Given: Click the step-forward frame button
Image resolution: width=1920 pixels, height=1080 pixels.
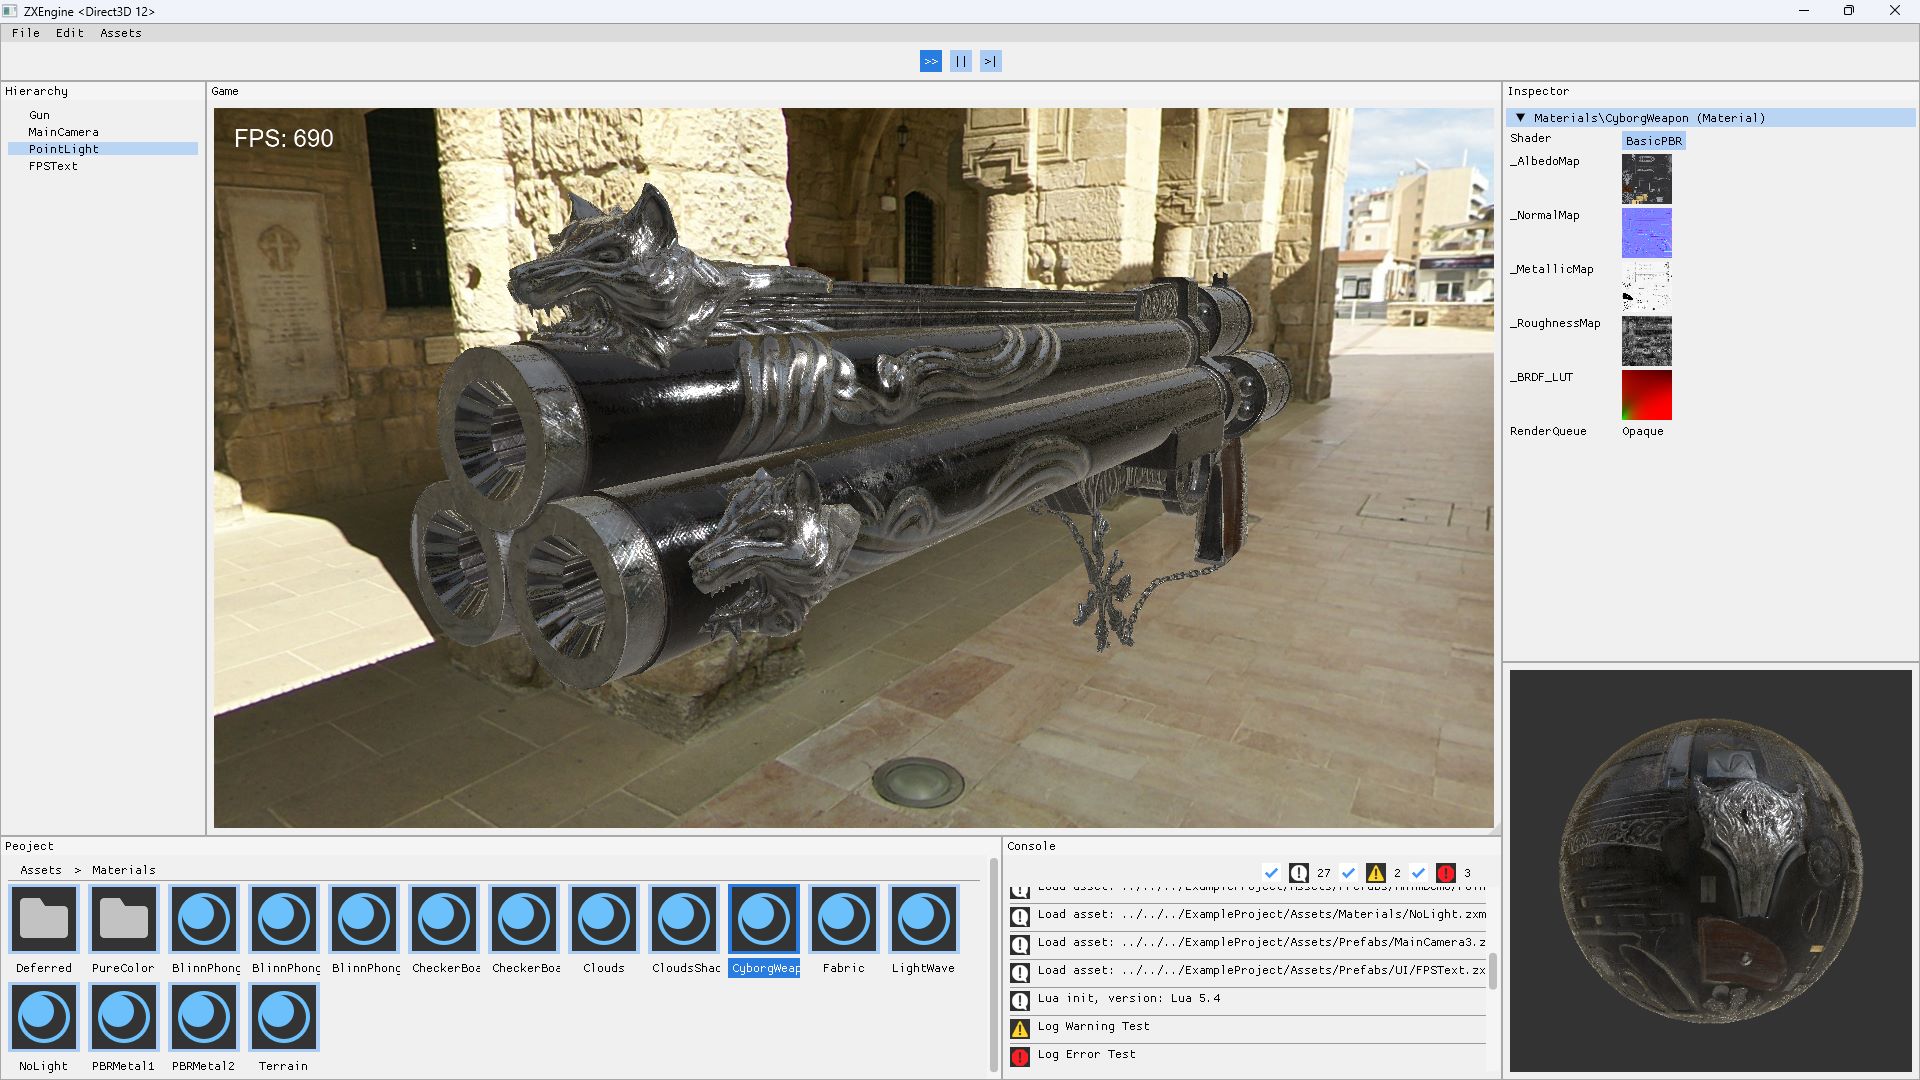Looking at the screenshot, I should pos(990,61).
